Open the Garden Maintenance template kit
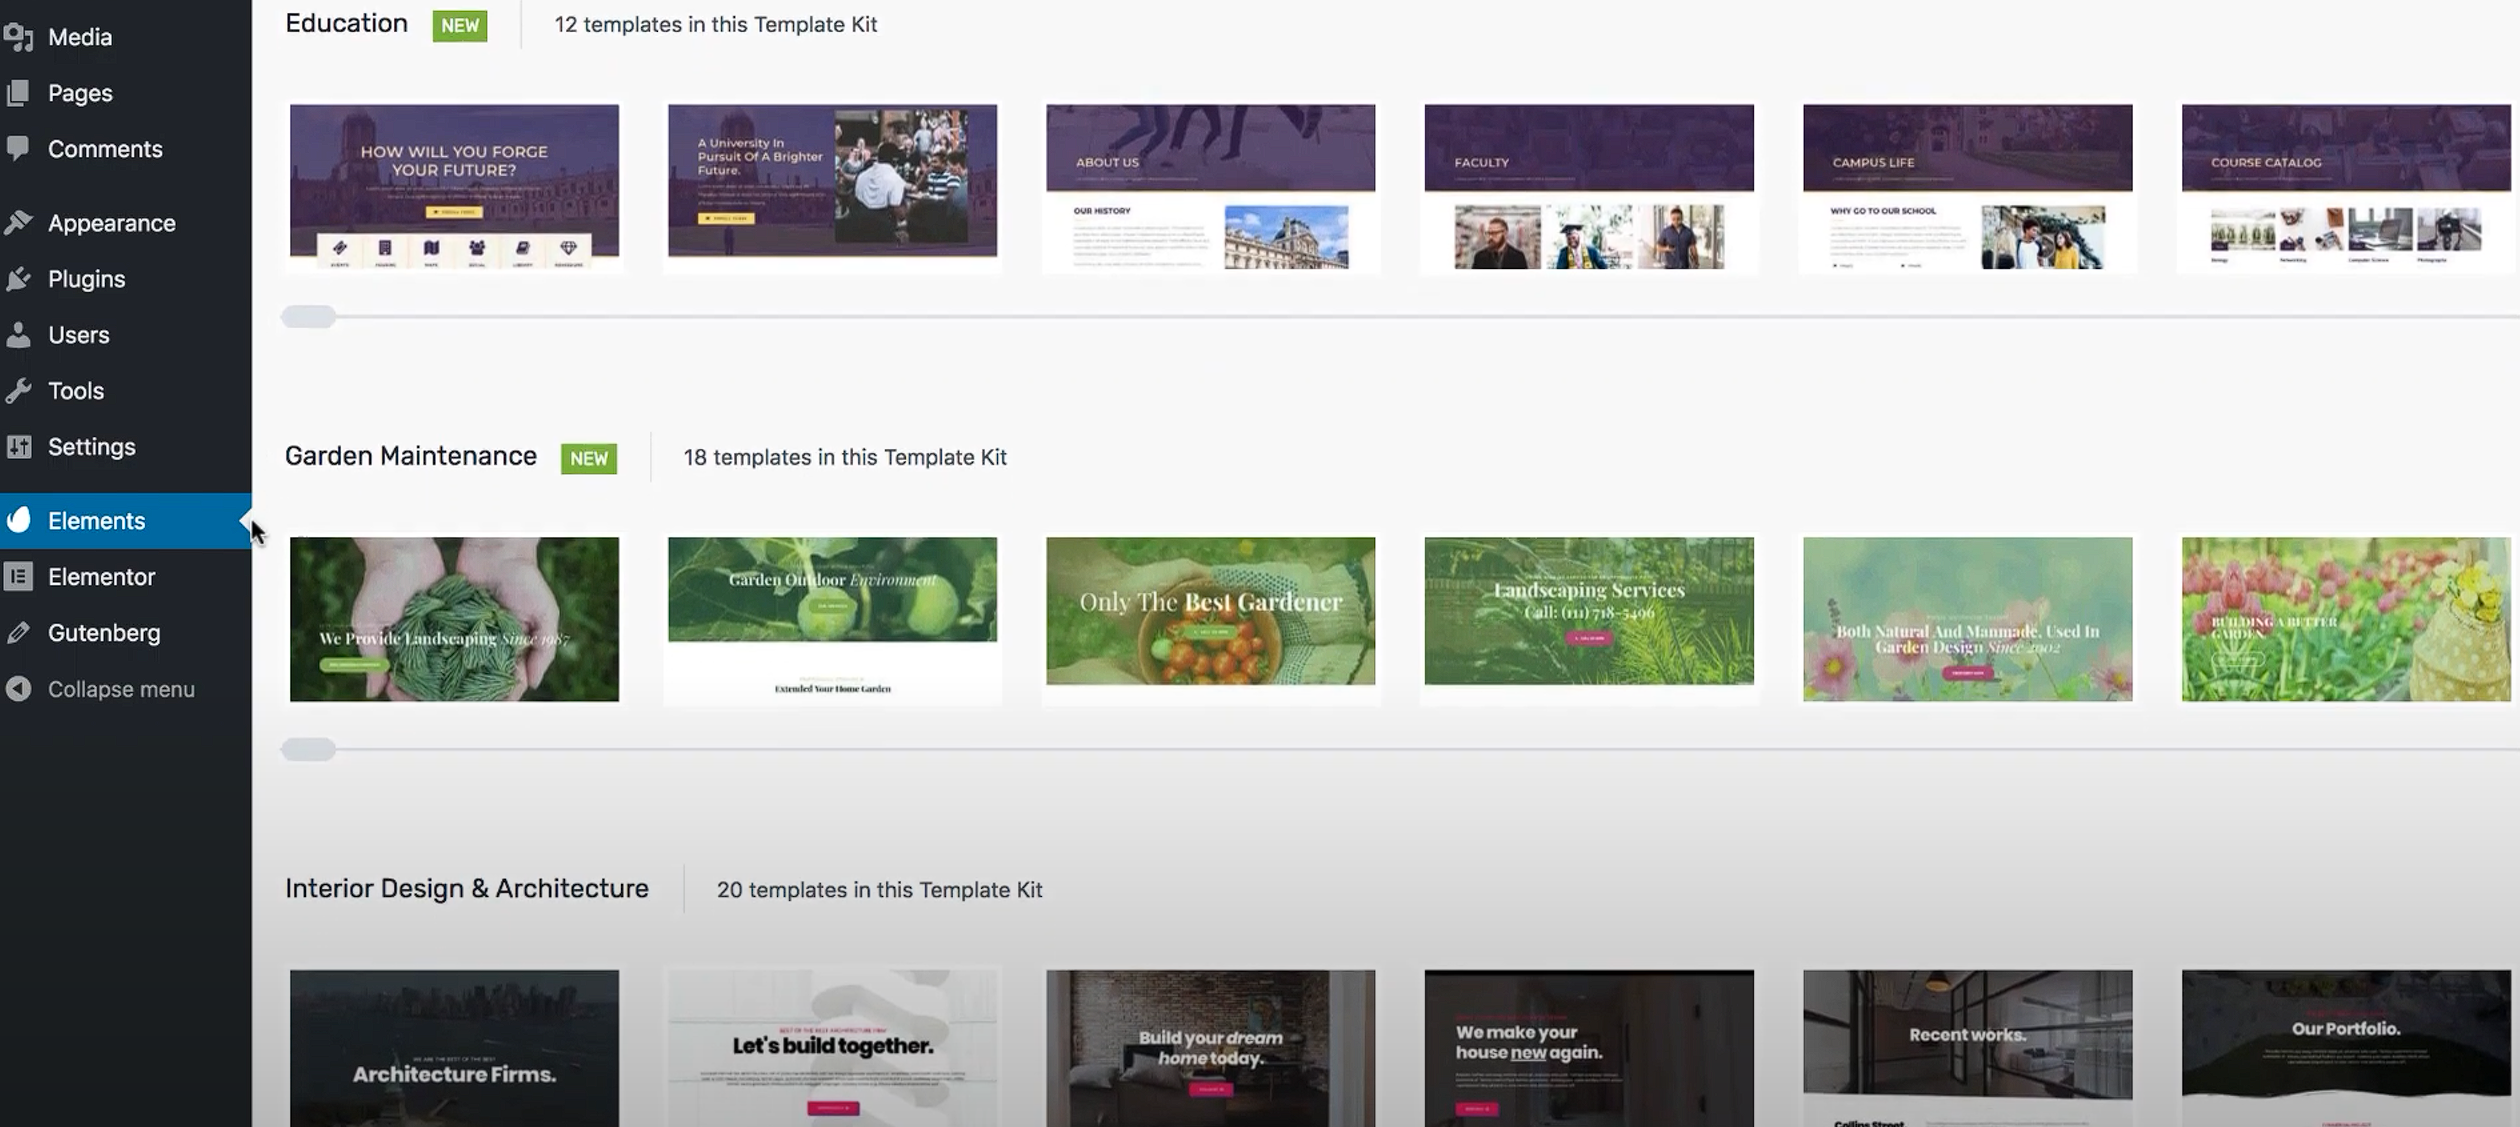This screenshot has height=1127, width=2520. [x=410, y=456]
